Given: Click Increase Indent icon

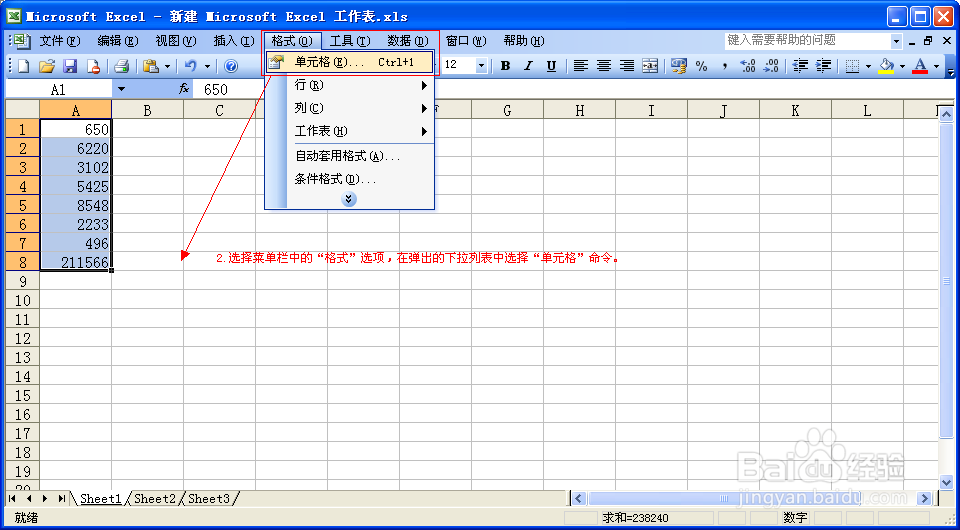Looking at the screenshot, I should [823, 65].
